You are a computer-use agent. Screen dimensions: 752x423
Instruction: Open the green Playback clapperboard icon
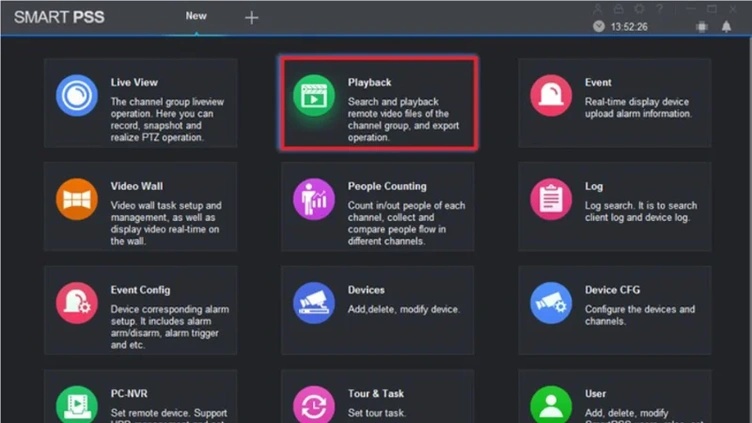314,95
